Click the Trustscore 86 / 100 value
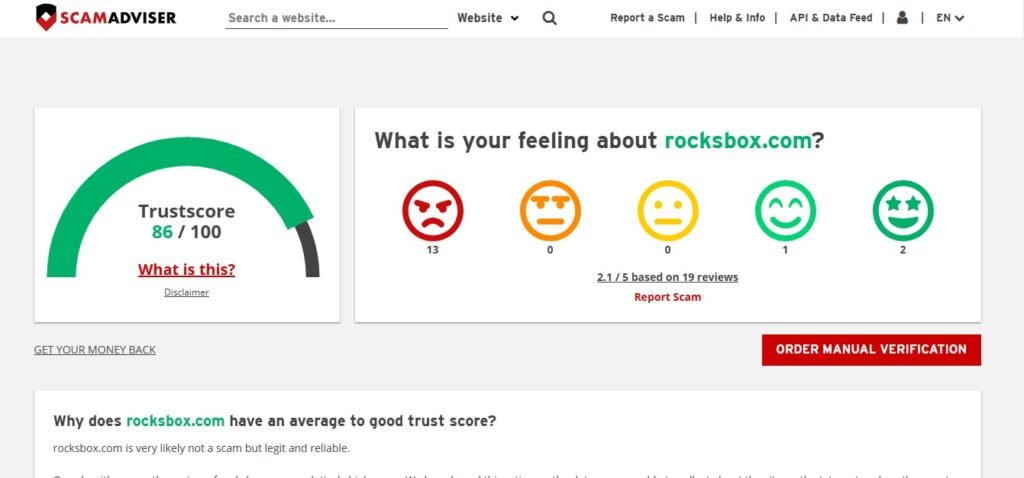Image resolution: width=1024 pixels, height=478 pixels. click(186, 232)
